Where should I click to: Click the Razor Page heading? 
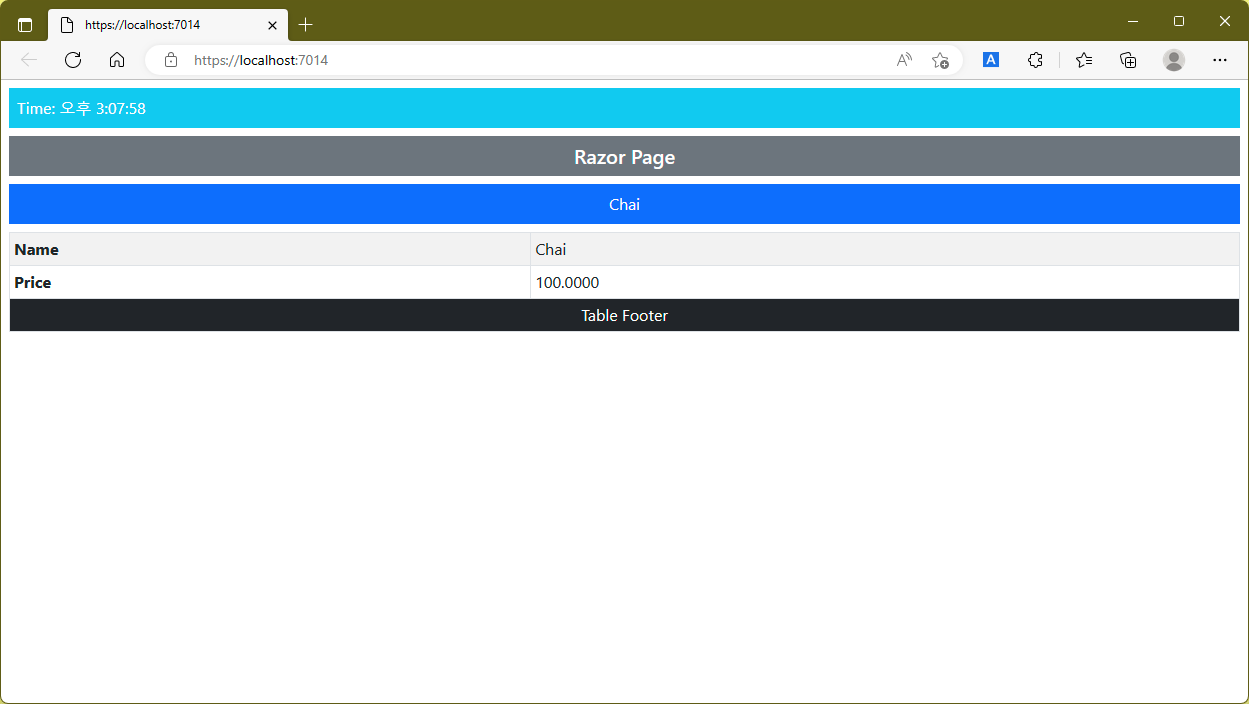624,157
